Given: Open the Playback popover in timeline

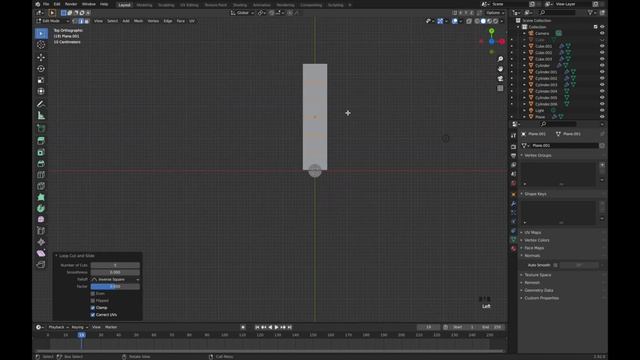Looking at the screenshot, I should click(x=58, y=327).
